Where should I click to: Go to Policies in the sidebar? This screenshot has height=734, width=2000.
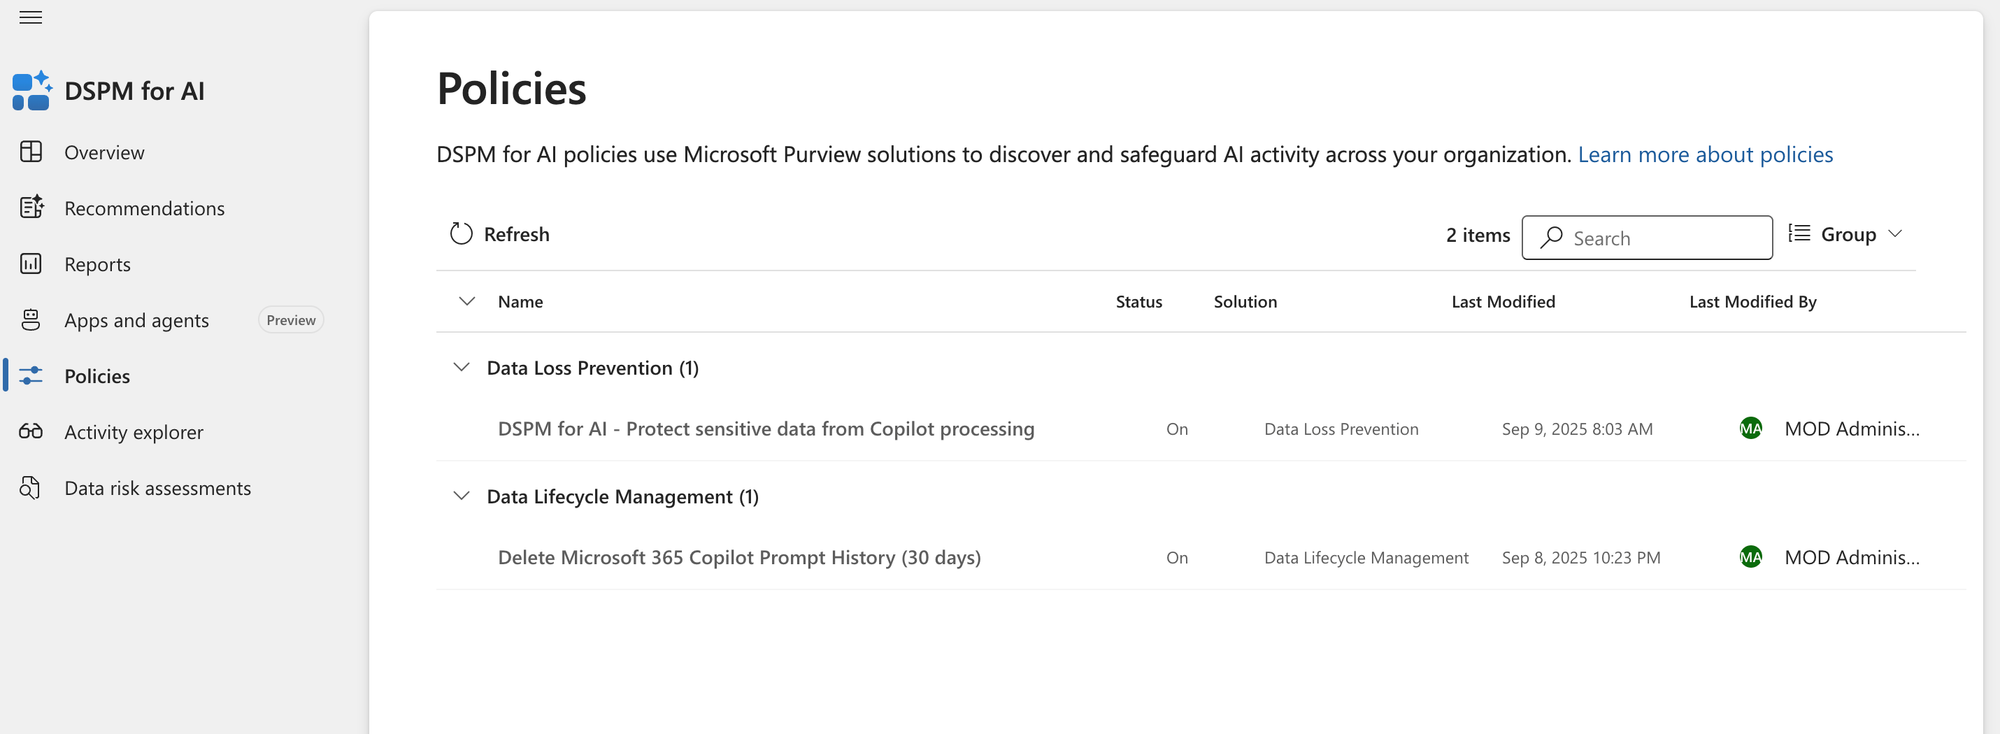pyautogui.click(x=97, y=376)
